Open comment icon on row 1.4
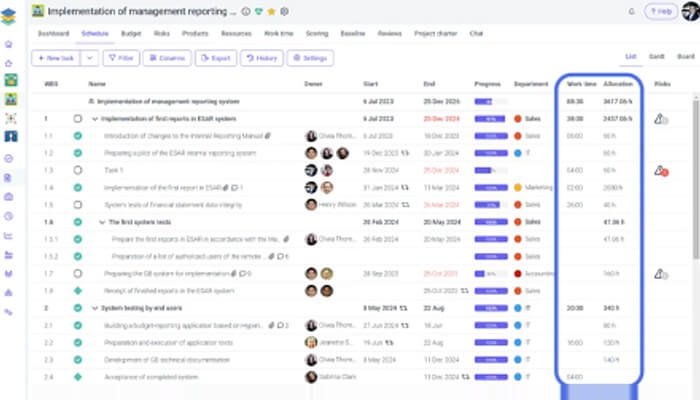Viewport: 700px width, 400px height. pyautogui.click(x=237, y=188)
